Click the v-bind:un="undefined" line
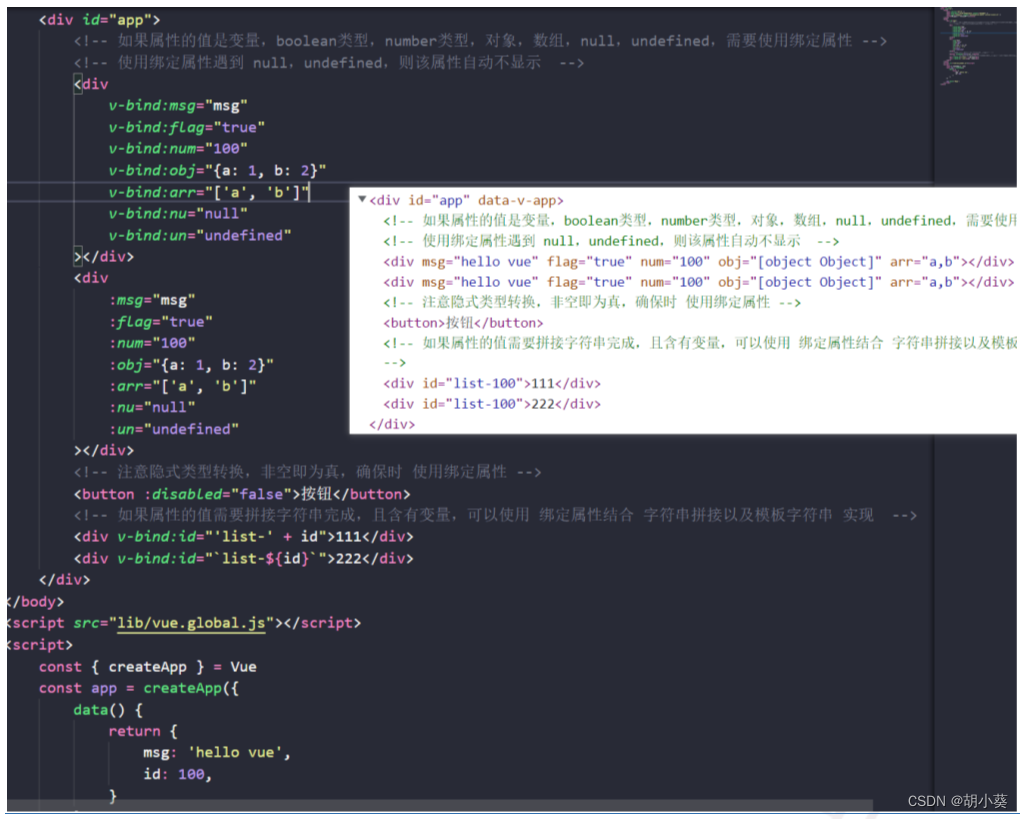This screenshot has width=1024, height=819. 200,235
